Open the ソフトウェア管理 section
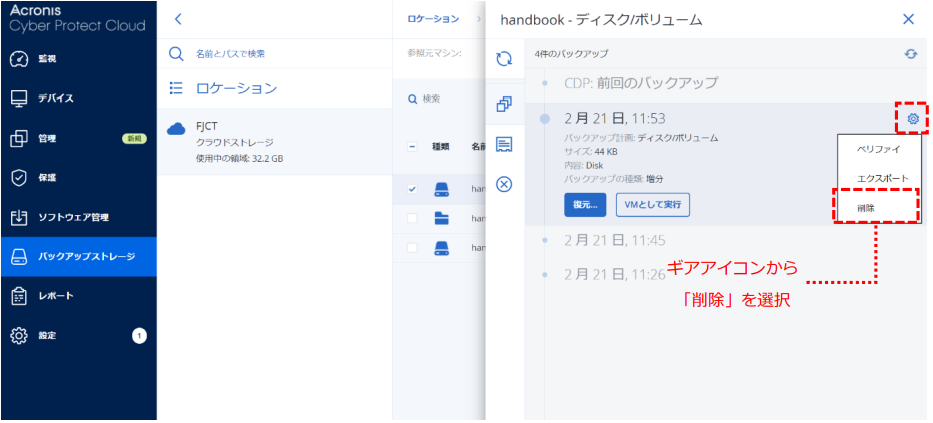The height and width of the screenshot is (423, 933). [79, 217]
